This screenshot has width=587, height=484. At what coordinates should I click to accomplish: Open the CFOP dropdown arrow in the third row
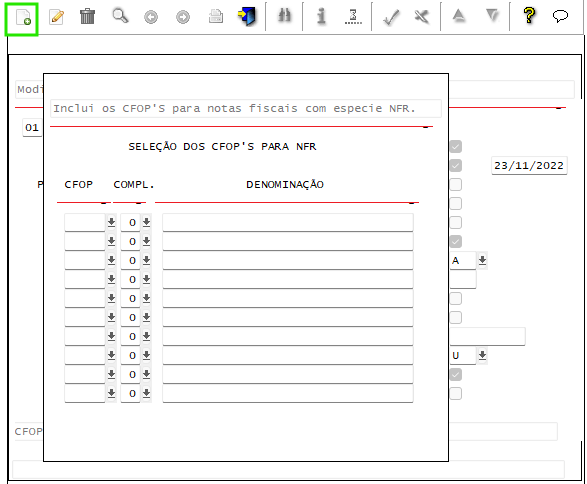click(111, 260)
